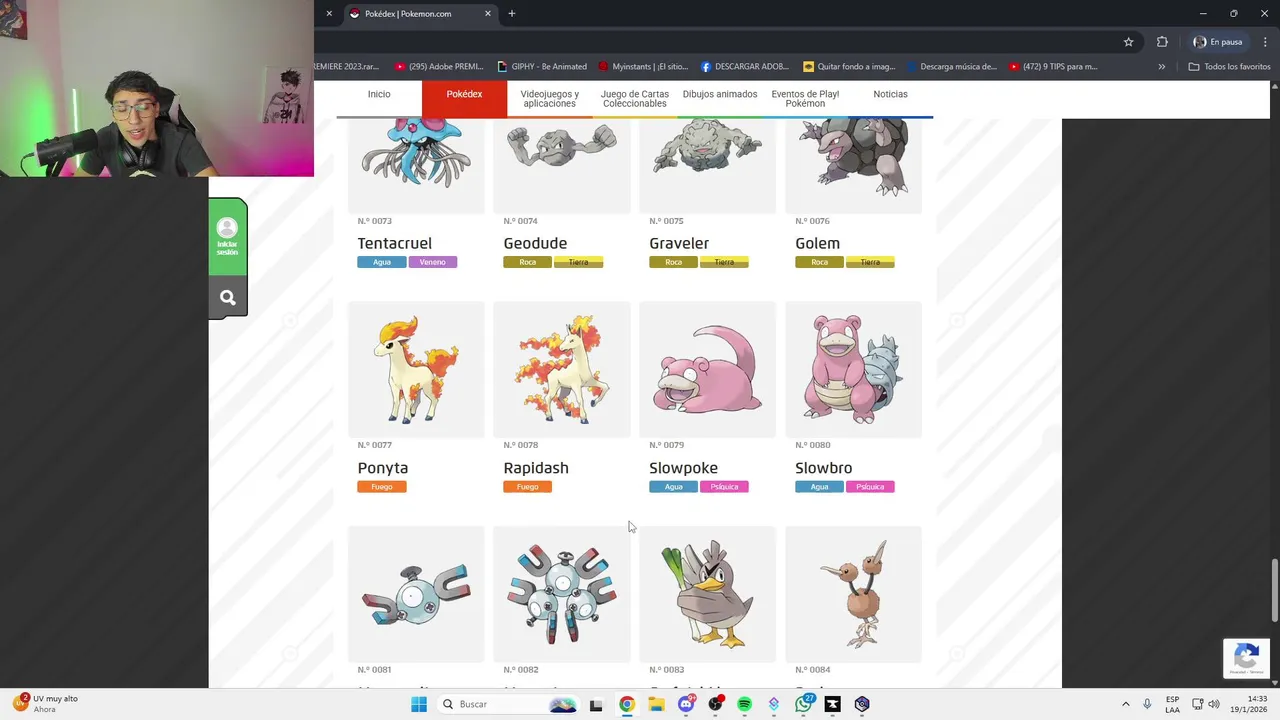
Task: Open the 'GIPHY - Be Animated' bookmark
Action: pos(541,67)
